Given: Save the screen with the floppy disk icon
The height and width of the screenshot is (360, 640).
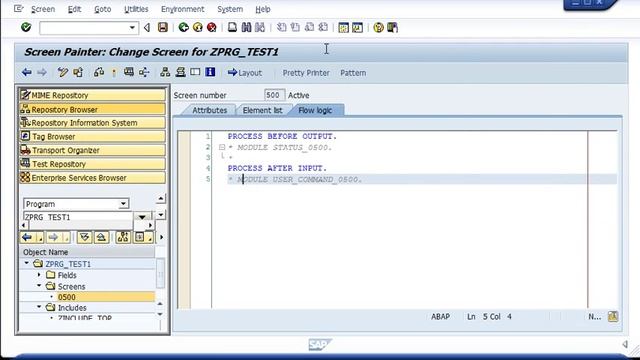Looking at the screenshot, I should point(163,27).
